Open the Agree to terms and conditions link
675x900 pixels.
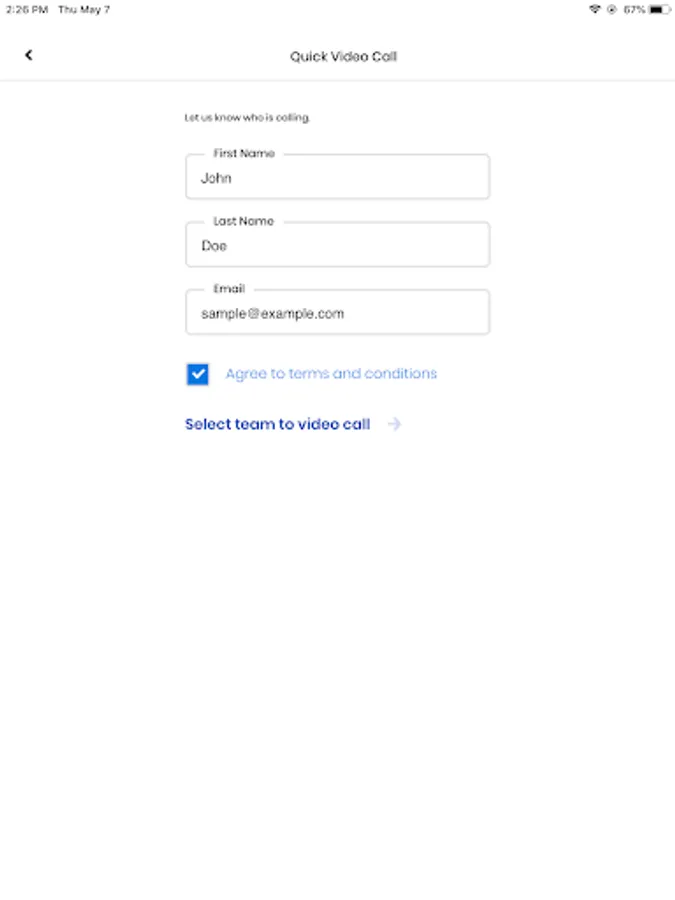pyautogui.click(x=331, y=374)
